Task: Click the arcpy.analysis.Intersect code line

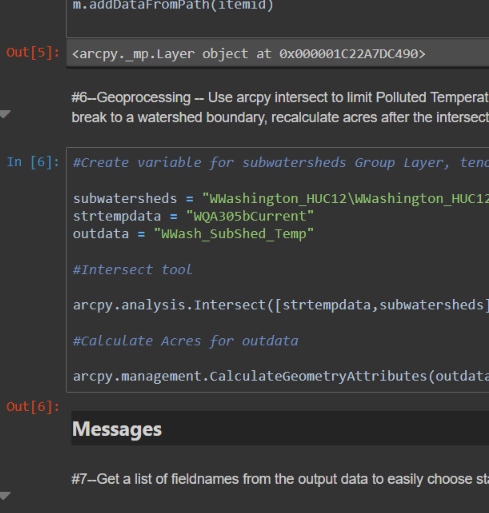Action: click(x=281, y=305)
